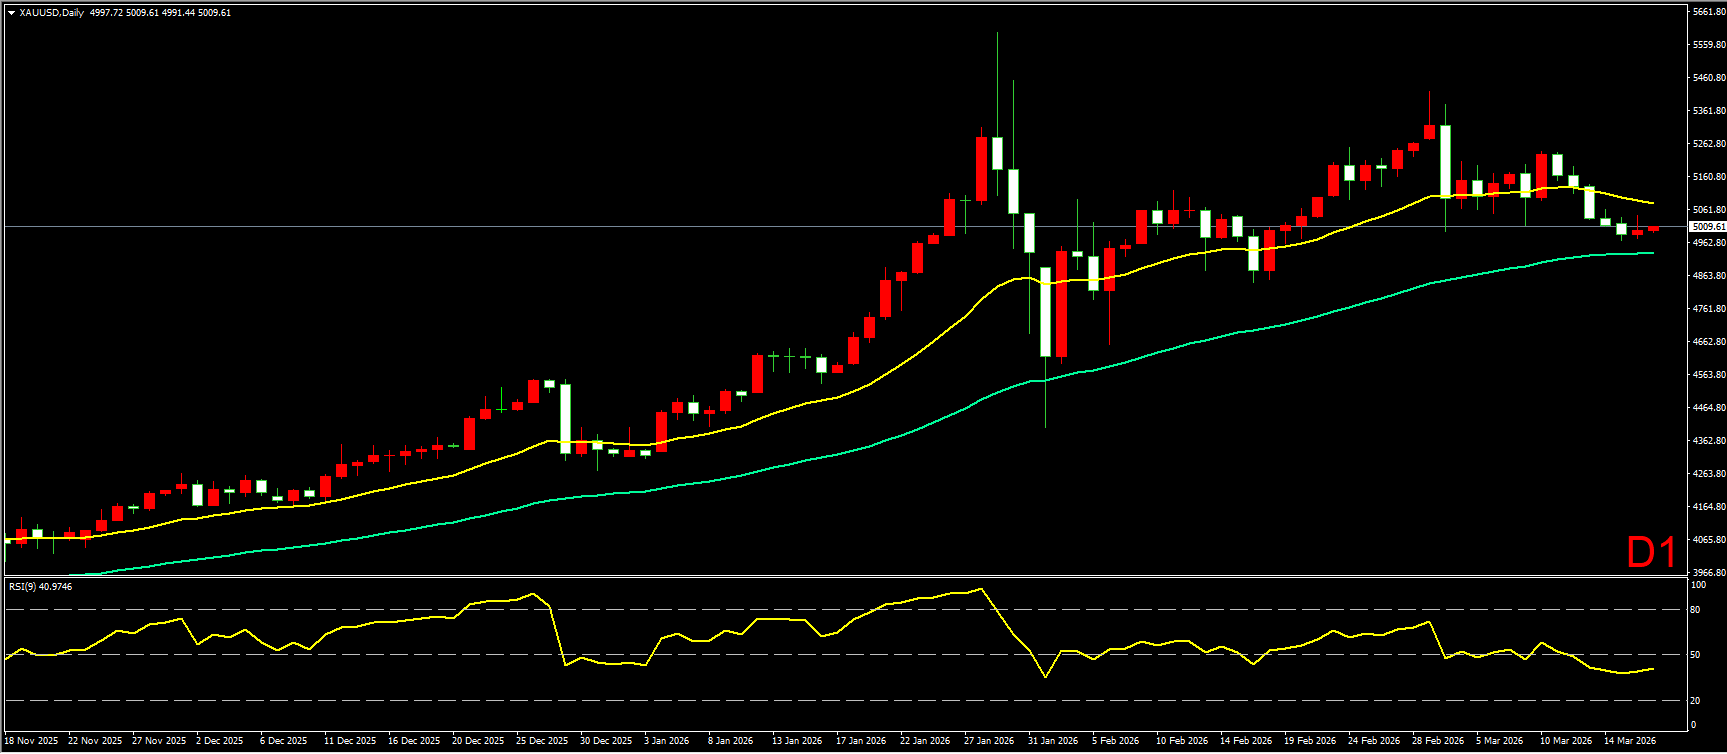The width and height of the screenshot is (1727, 754).
Task: Click the end of the yellow moving average
Action: pos(1653,203)
